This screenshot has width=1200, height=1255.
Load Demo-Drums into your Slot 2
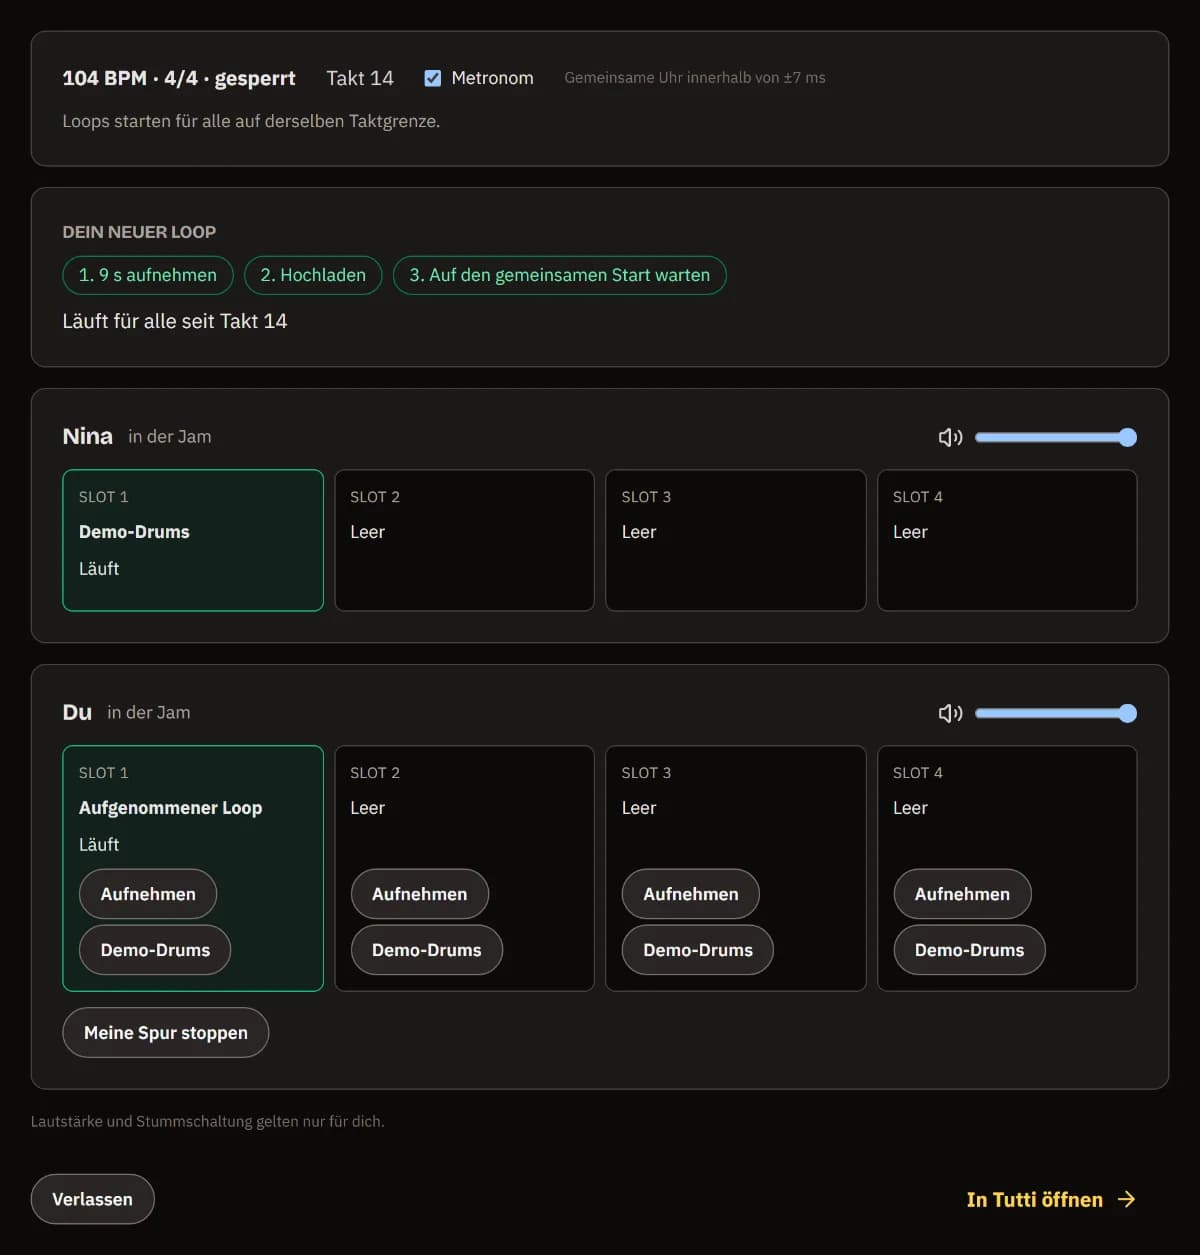coord(426,950)
